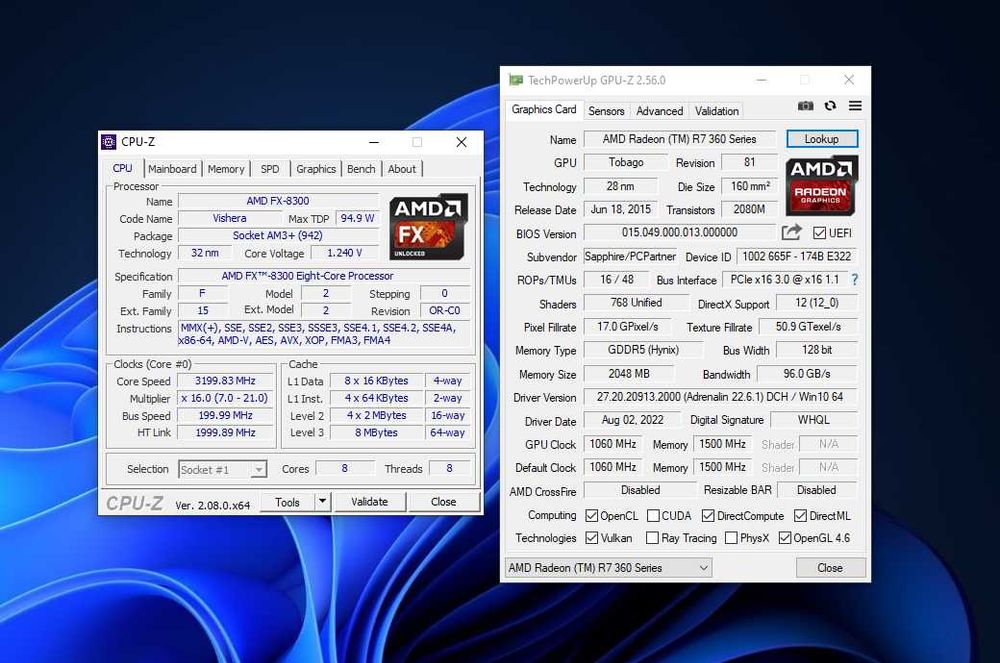The image size is (1000, 663).
Task: Click the HT Link value 1999.89 MHz
Action: pos(225,432)
